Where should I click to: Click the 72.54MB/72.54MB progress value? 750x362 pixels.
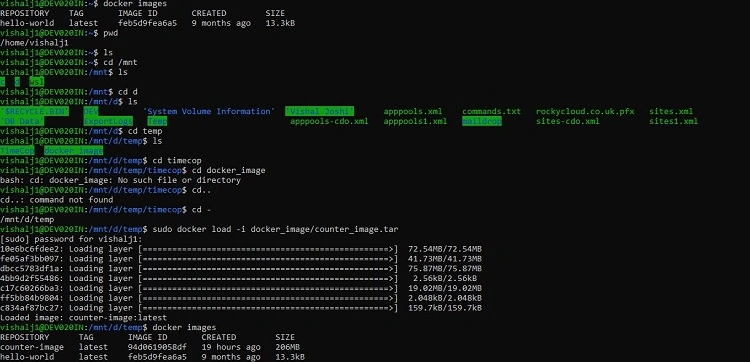click(x=445, y=249)
